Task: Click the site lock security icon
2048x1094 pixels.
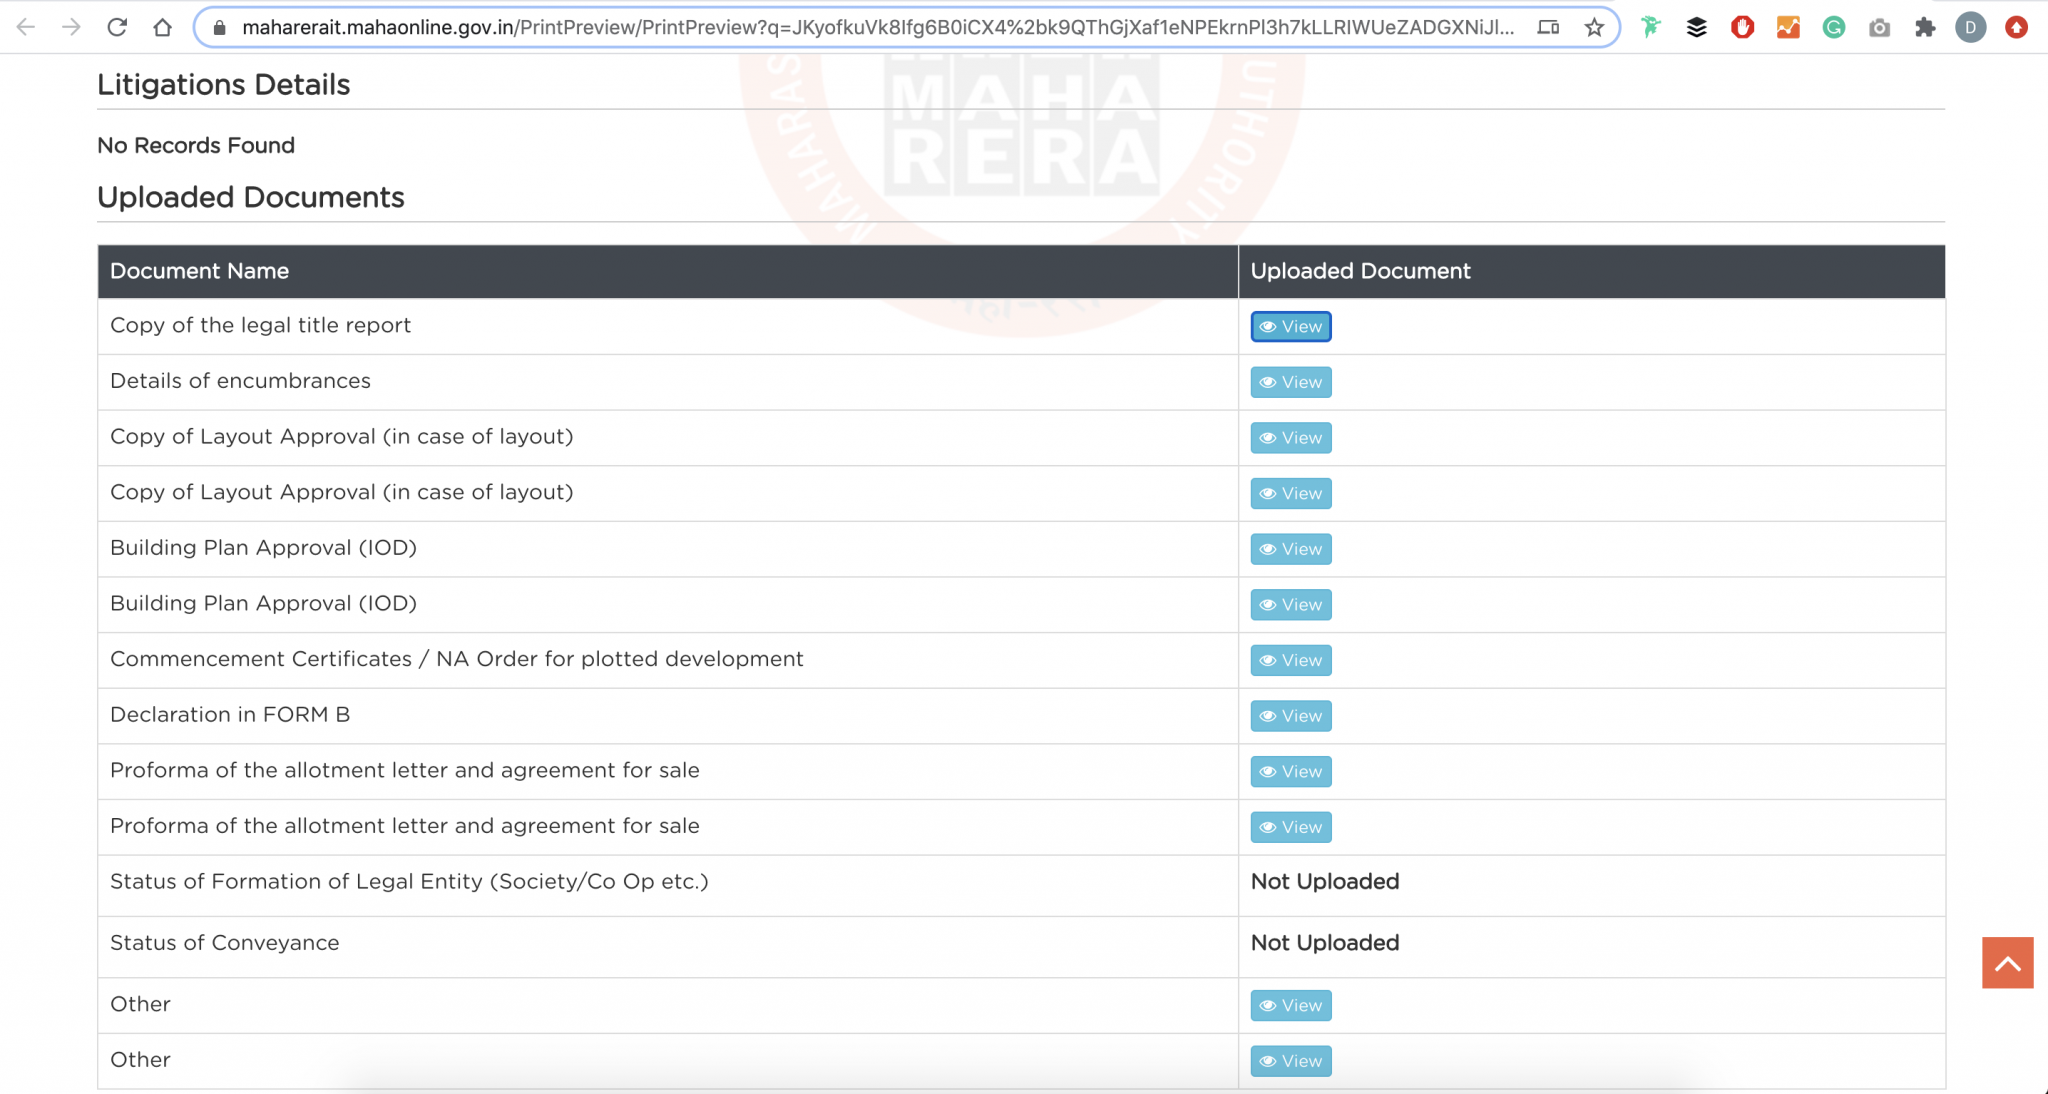Action: (220, 28)
